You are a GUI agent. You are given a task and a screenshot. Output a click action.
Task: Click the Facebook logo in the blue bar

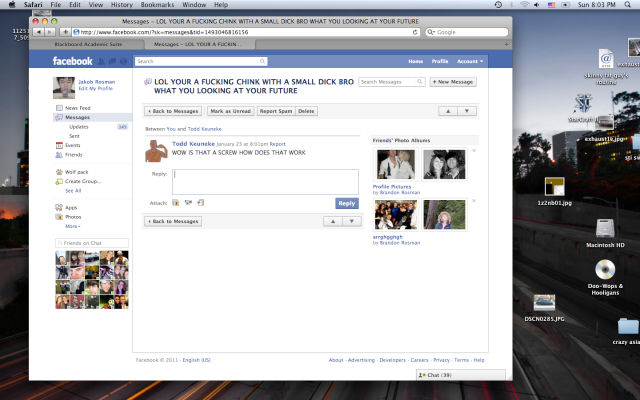[x=72, y=61]
